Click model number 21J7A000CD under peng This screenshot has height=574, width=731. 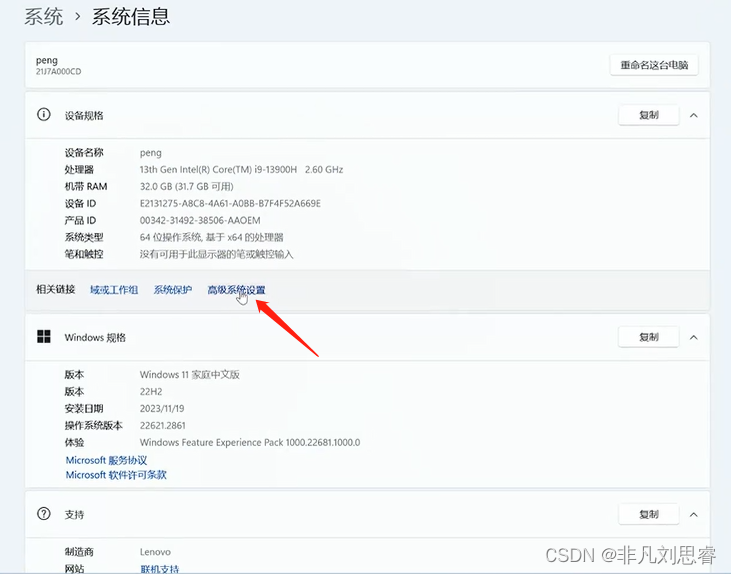(x=58, y=71)
